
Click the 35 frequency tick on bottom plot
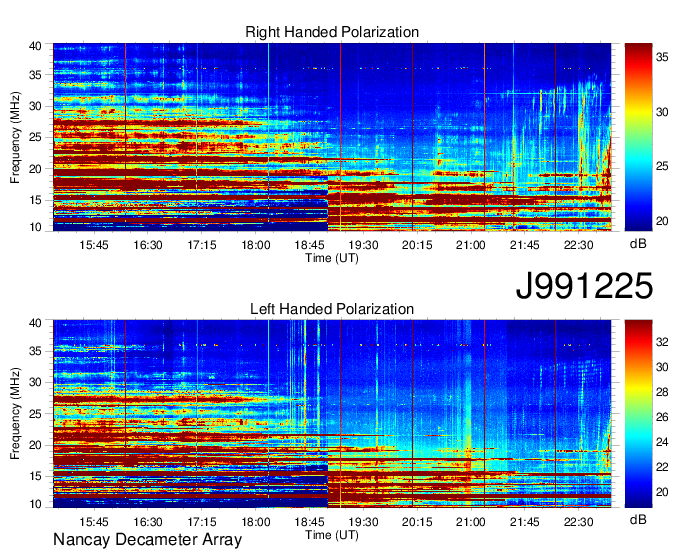36,351
